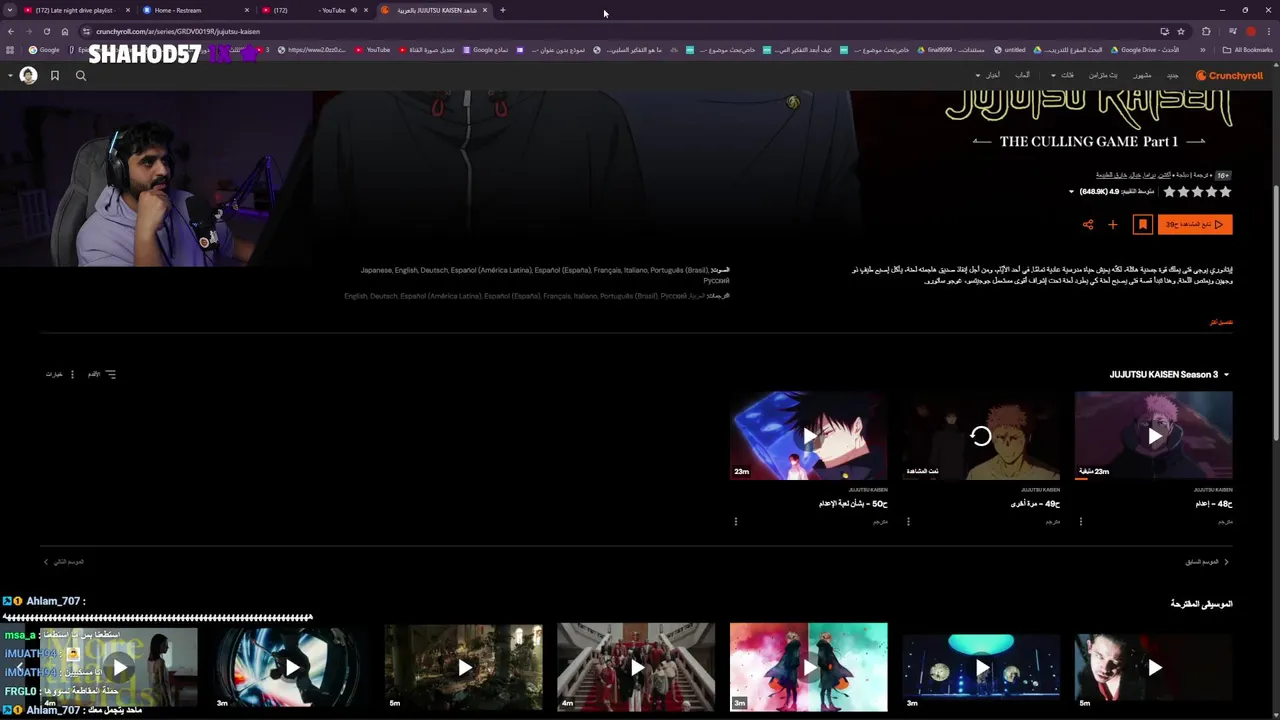Show more bookmarks with the chevron

coord(1203,50)
